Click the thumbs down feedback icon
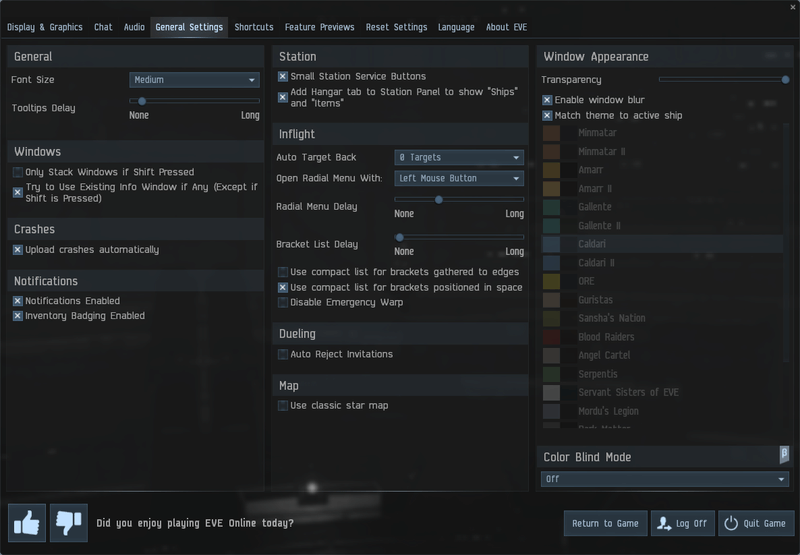This screenshot has width=800, height=555. 69,523
